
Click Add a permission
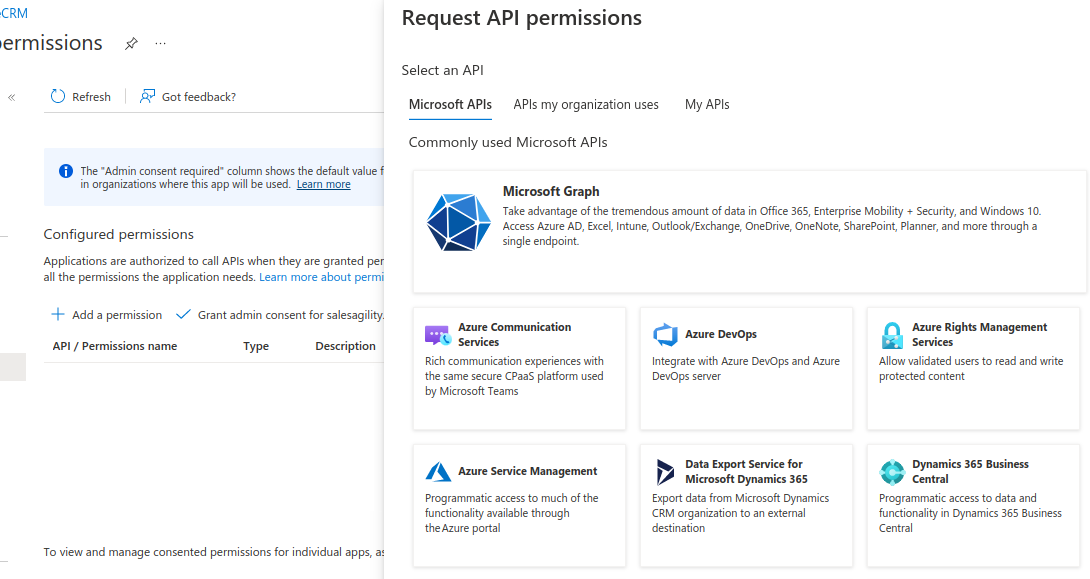click(106, 314)
